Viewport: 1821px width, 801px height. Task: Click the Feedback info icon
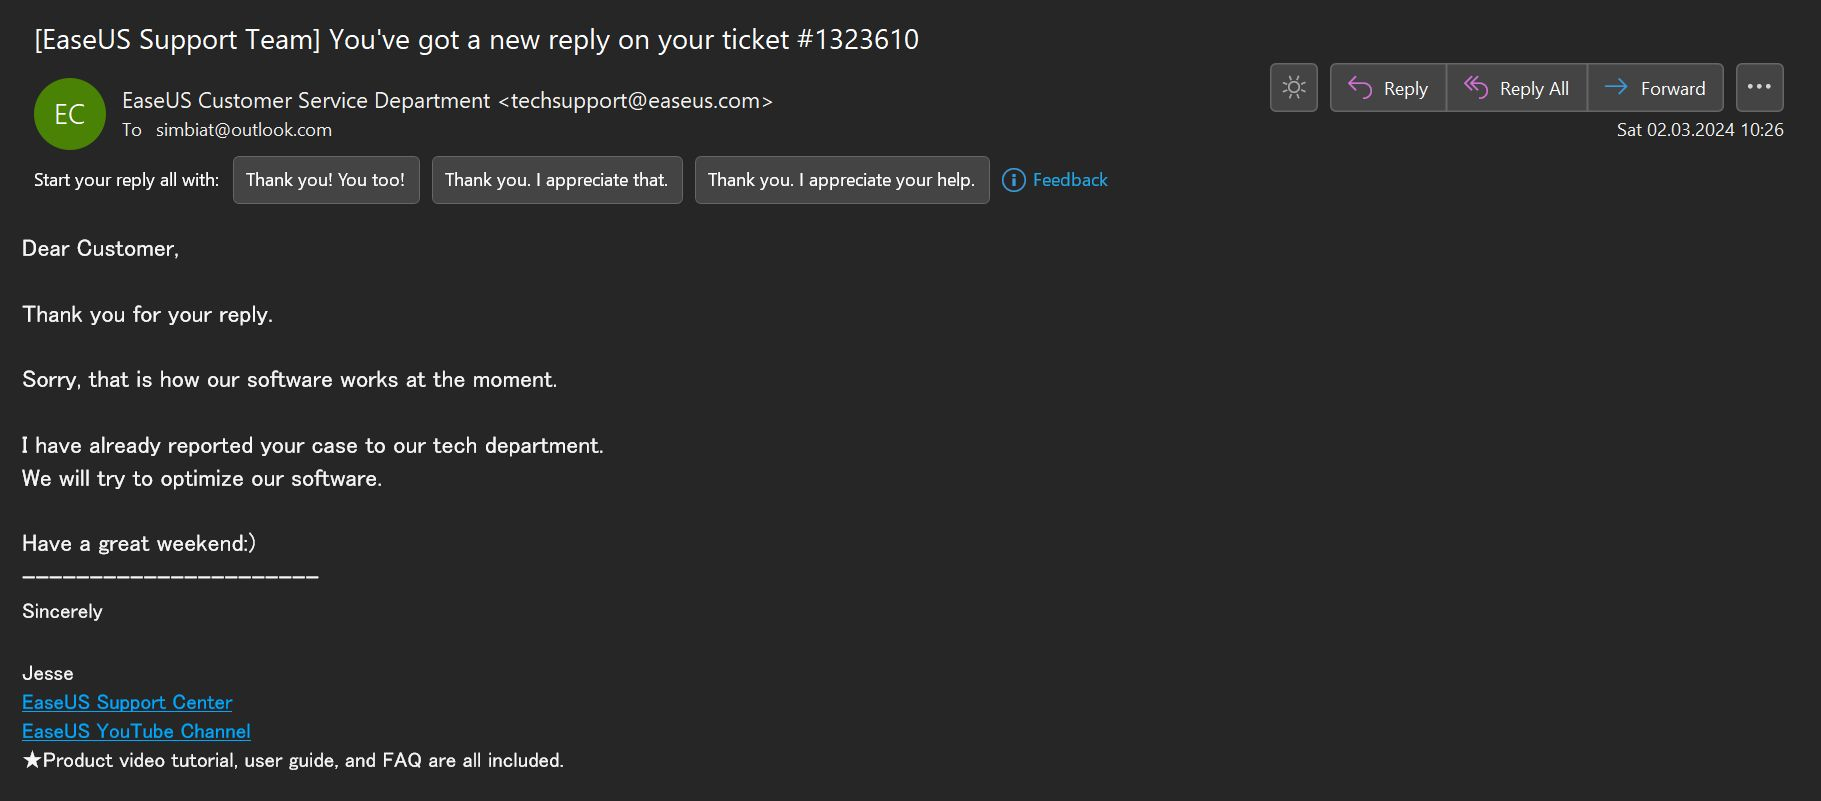[1013, 180]
